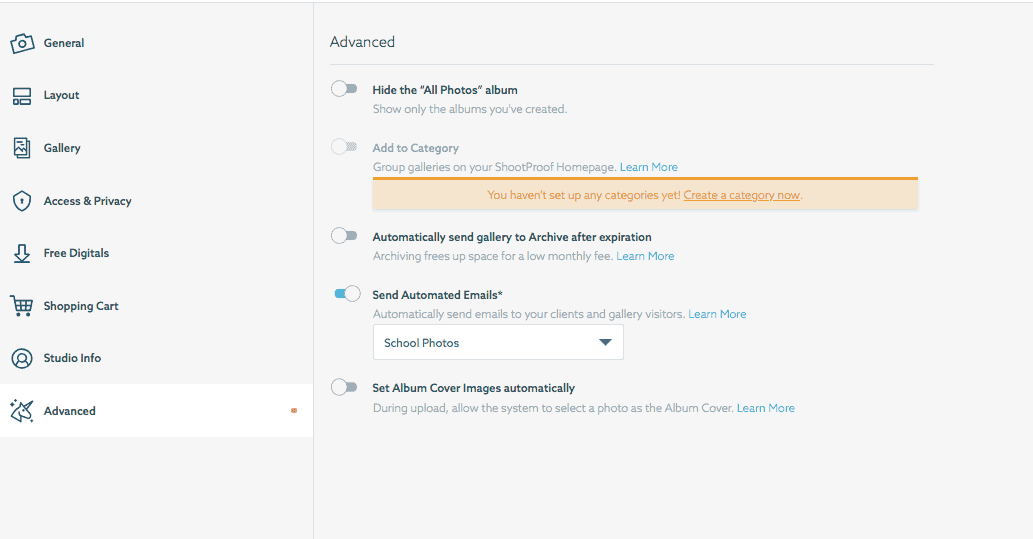Click the Layout grid icon
The image size is (1033, 539).
click(22, 96)
